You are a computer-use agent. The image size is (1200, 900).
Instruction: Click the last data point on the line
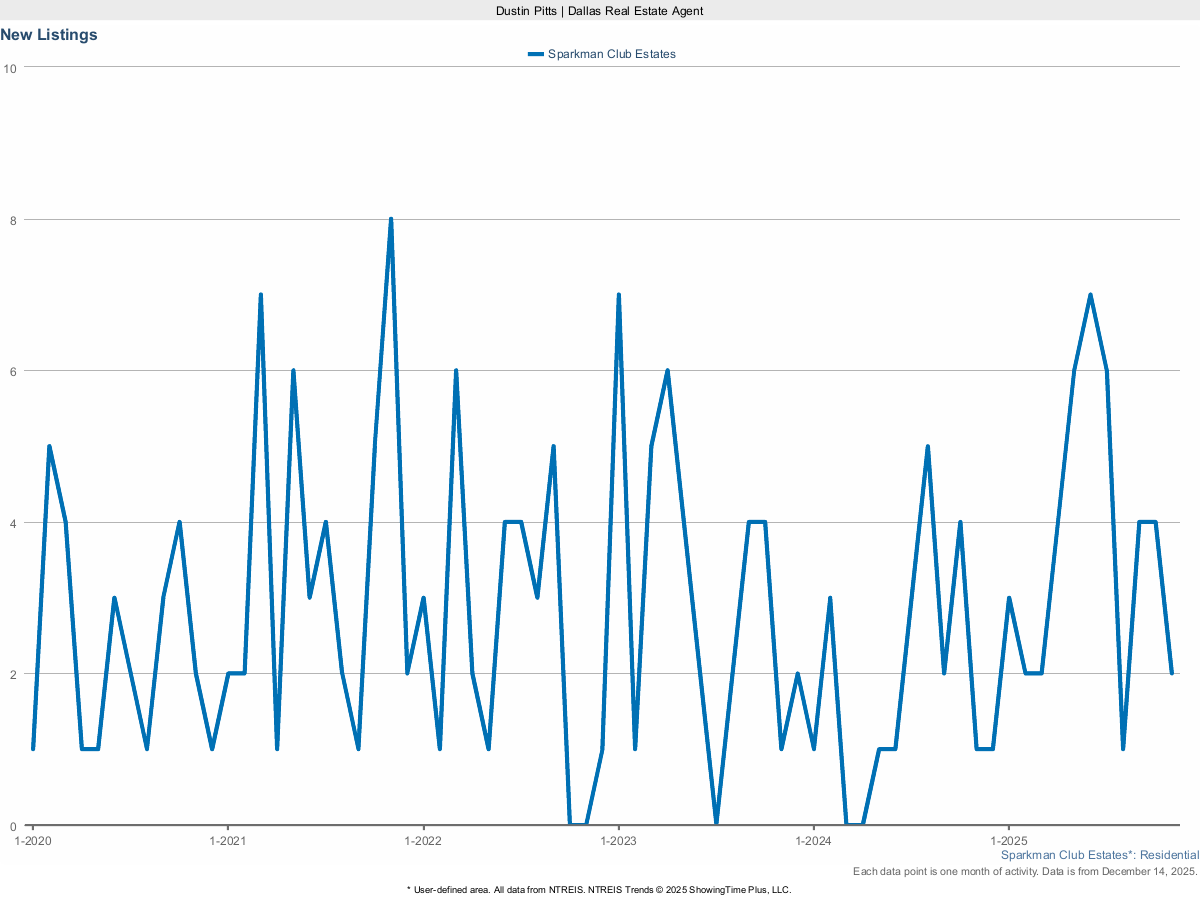(1171, 673)
